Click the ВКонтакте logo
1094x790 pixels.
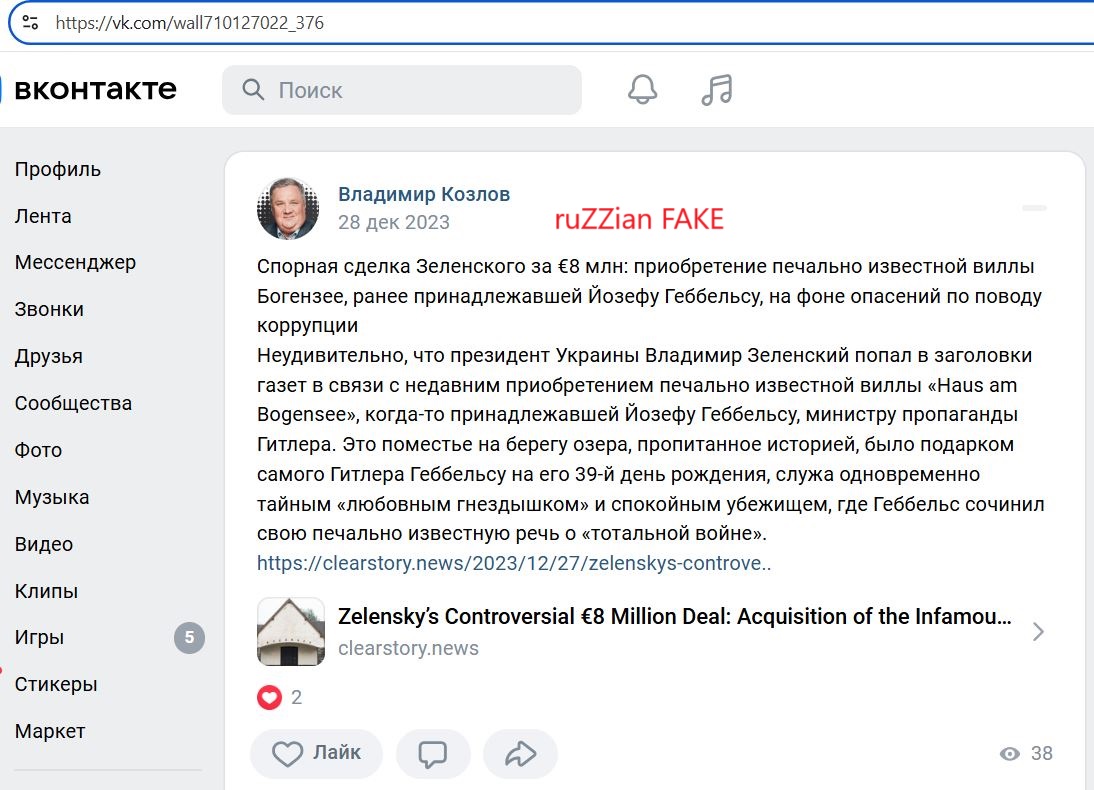(x=95, y=89)
